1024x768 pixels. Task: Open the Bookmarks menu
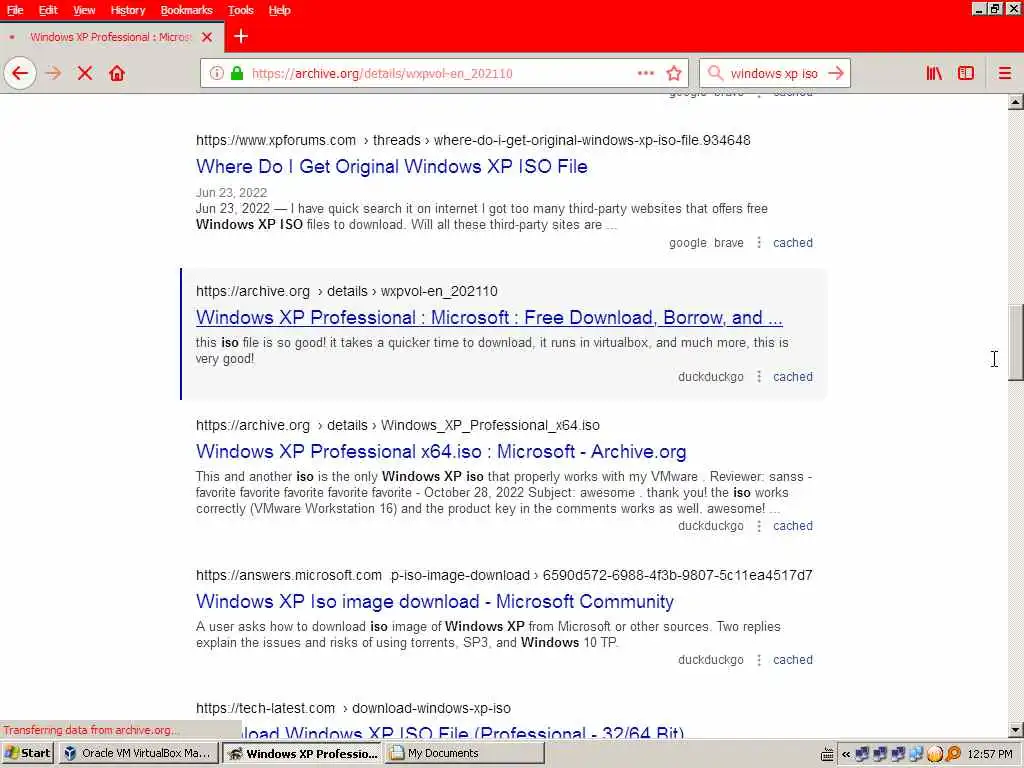186,10
